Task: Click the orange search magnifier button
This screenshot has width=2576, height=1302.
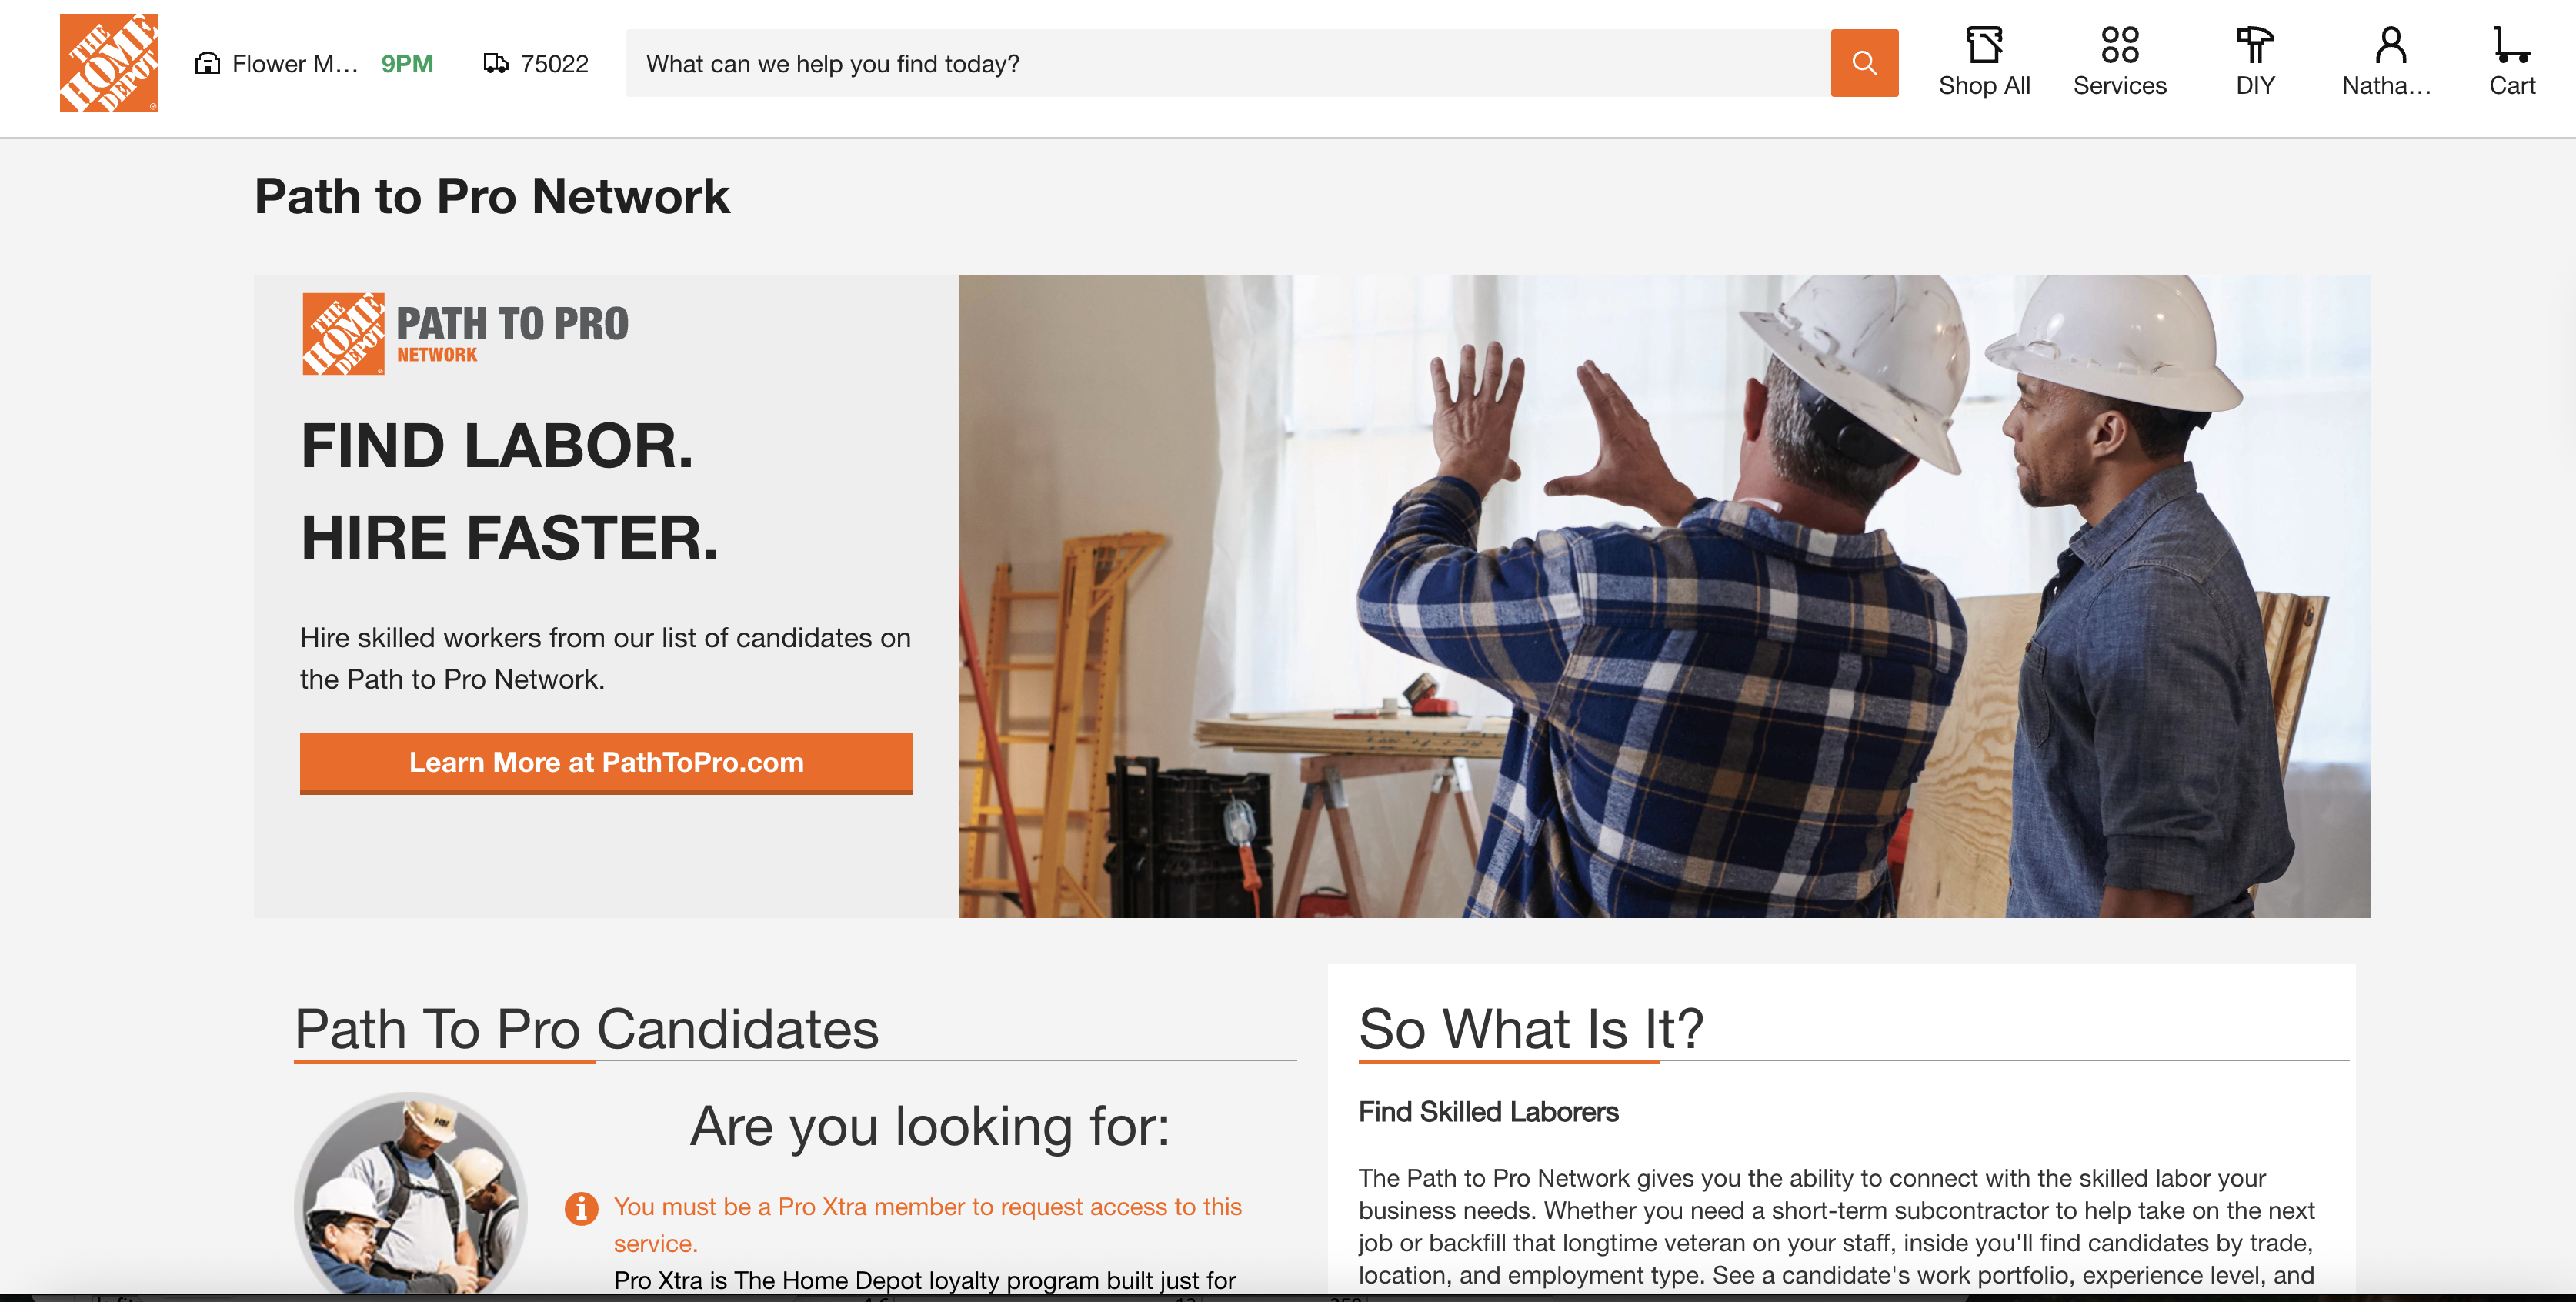Action: (x=1863, y=63)
